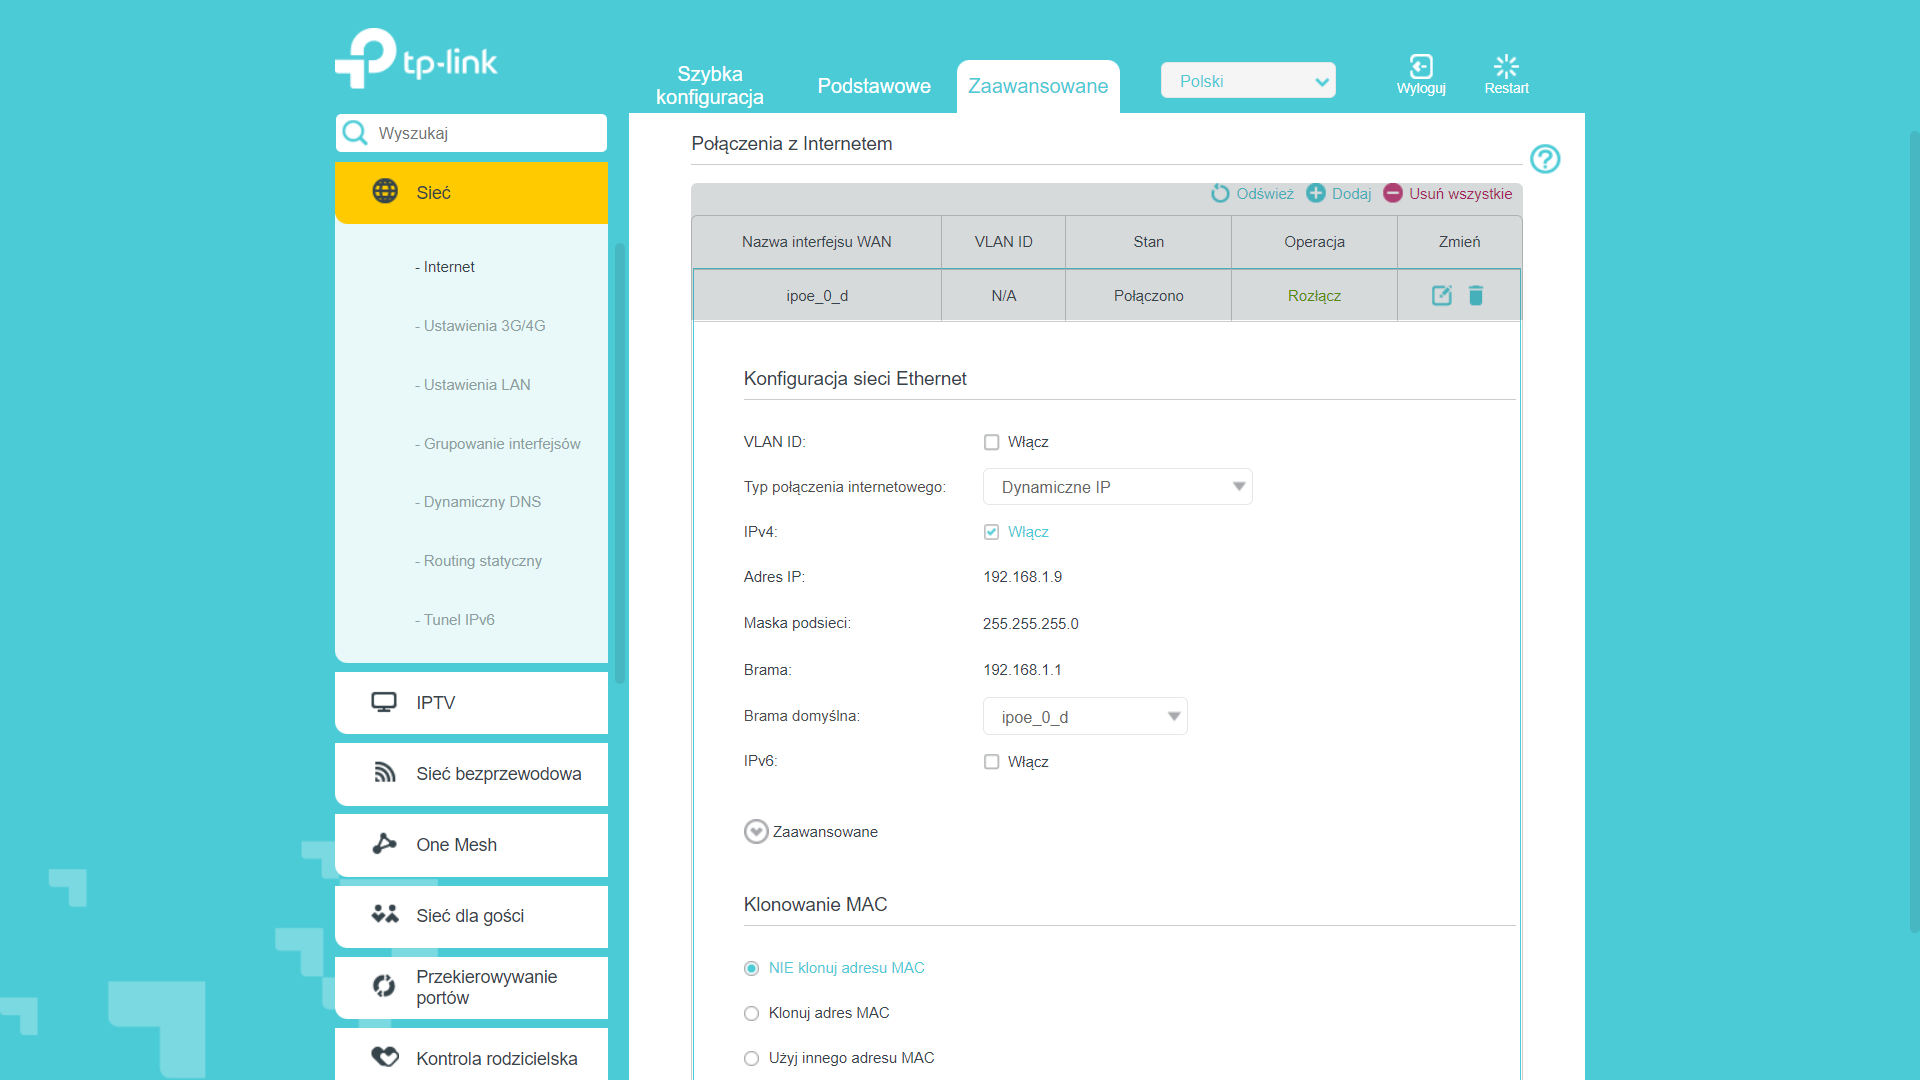Select Klonuj adres MAC radio option
Viewport: 1920px width, 1080px height.
point(751,1013)
